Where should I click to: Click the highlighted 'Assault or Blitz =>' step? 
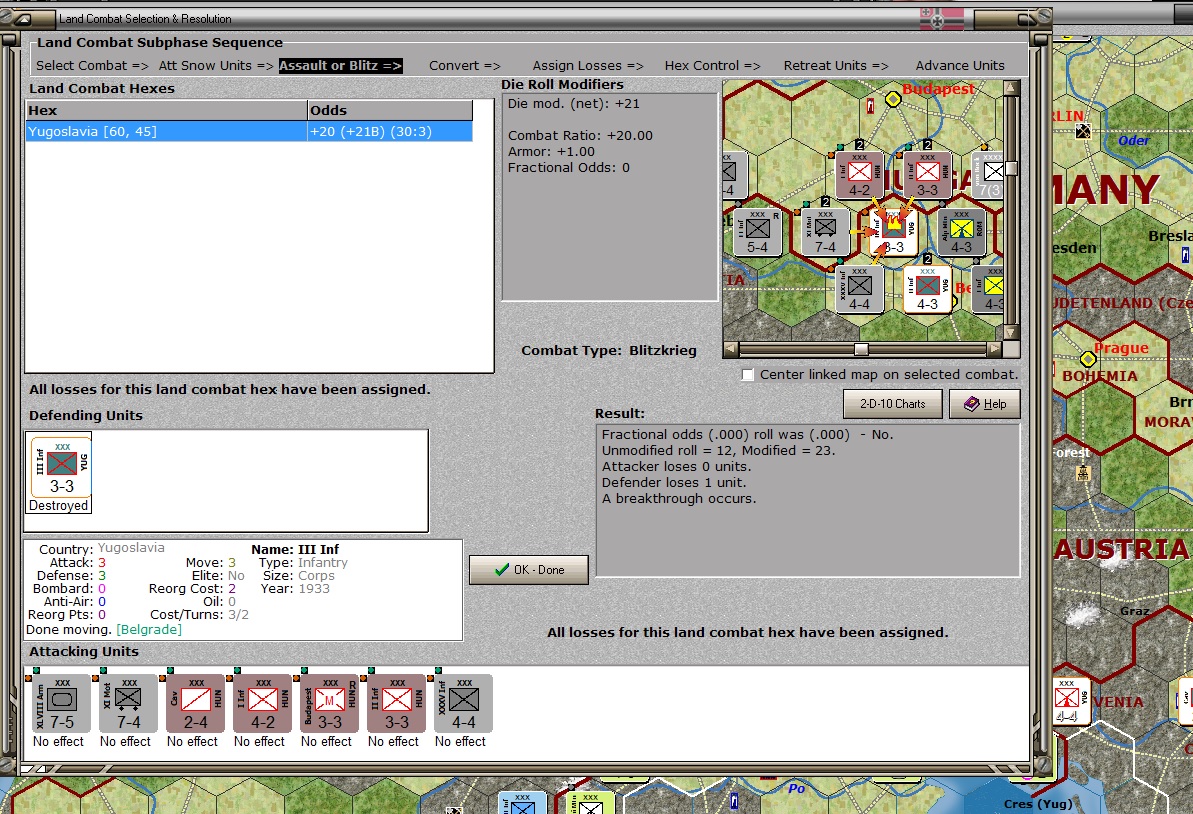point(340,65)
